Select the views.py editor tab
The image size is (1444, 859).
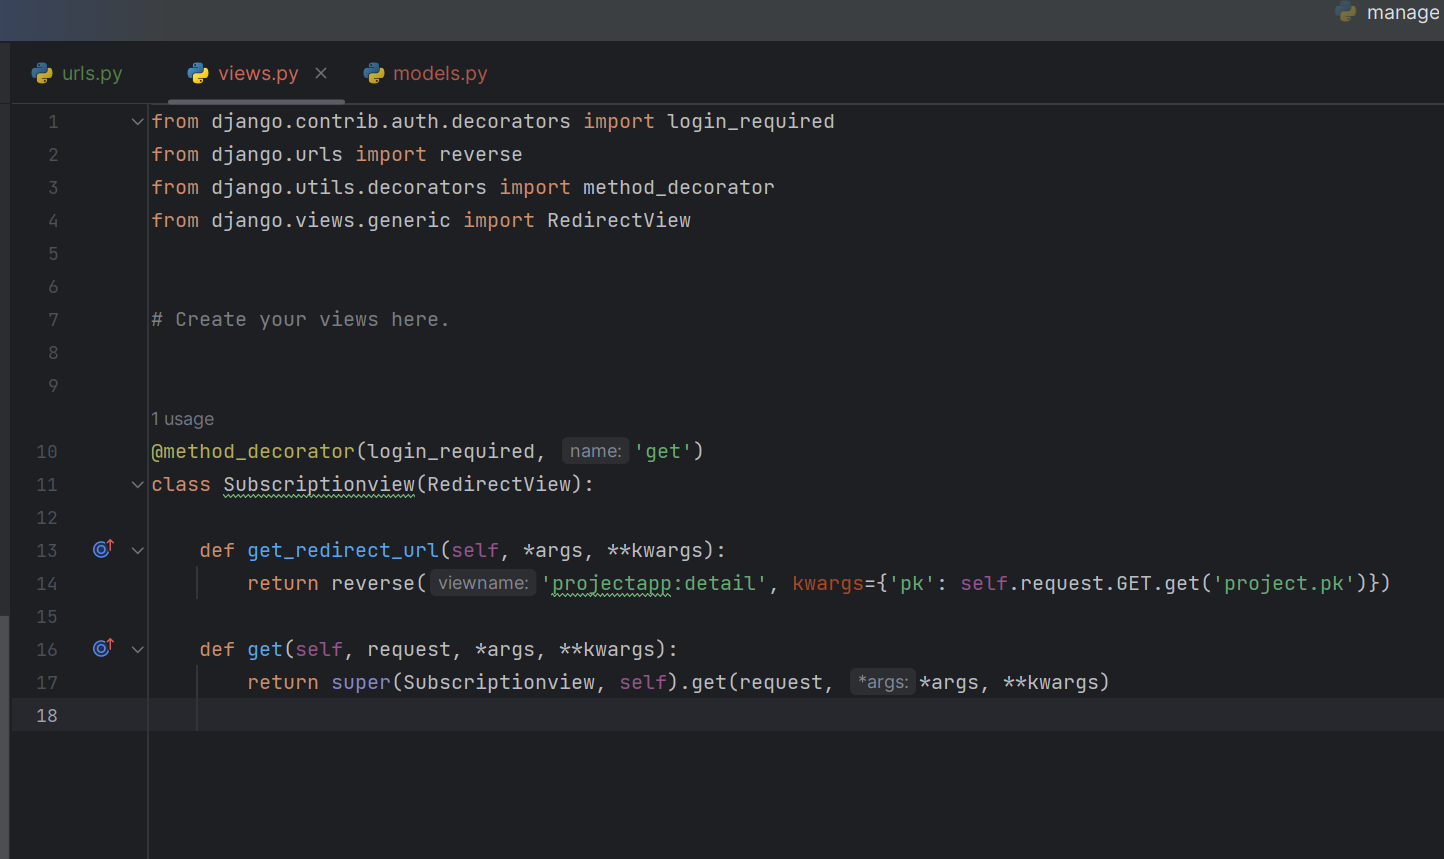(257, 73)
